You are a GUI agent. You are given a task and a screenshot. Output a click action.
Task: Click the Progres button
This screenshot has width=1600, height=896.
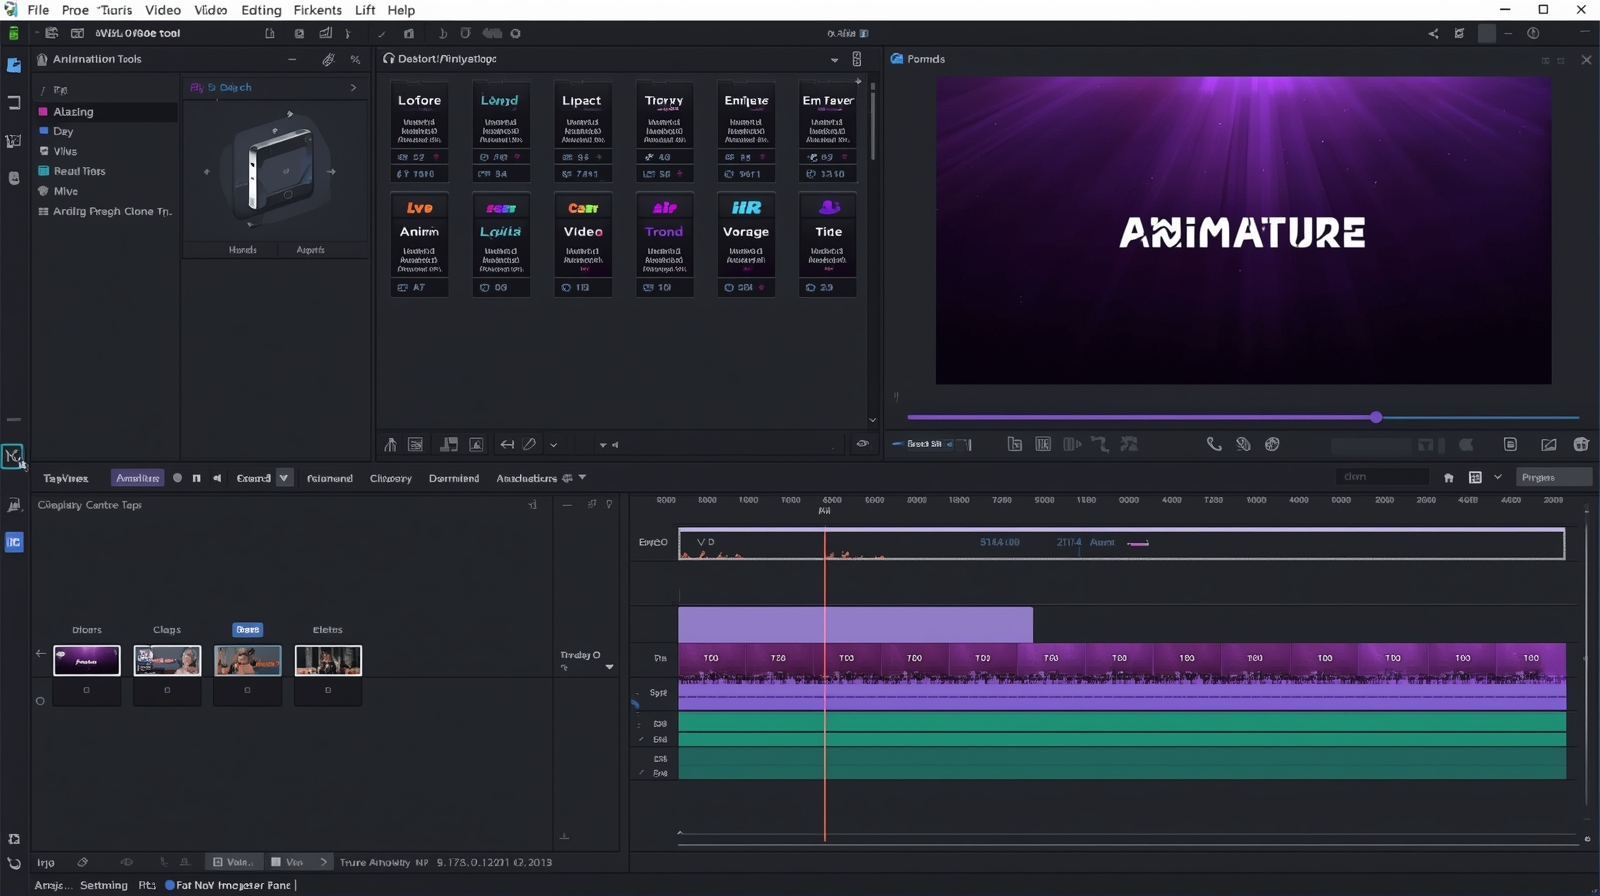click(1553, 478)
